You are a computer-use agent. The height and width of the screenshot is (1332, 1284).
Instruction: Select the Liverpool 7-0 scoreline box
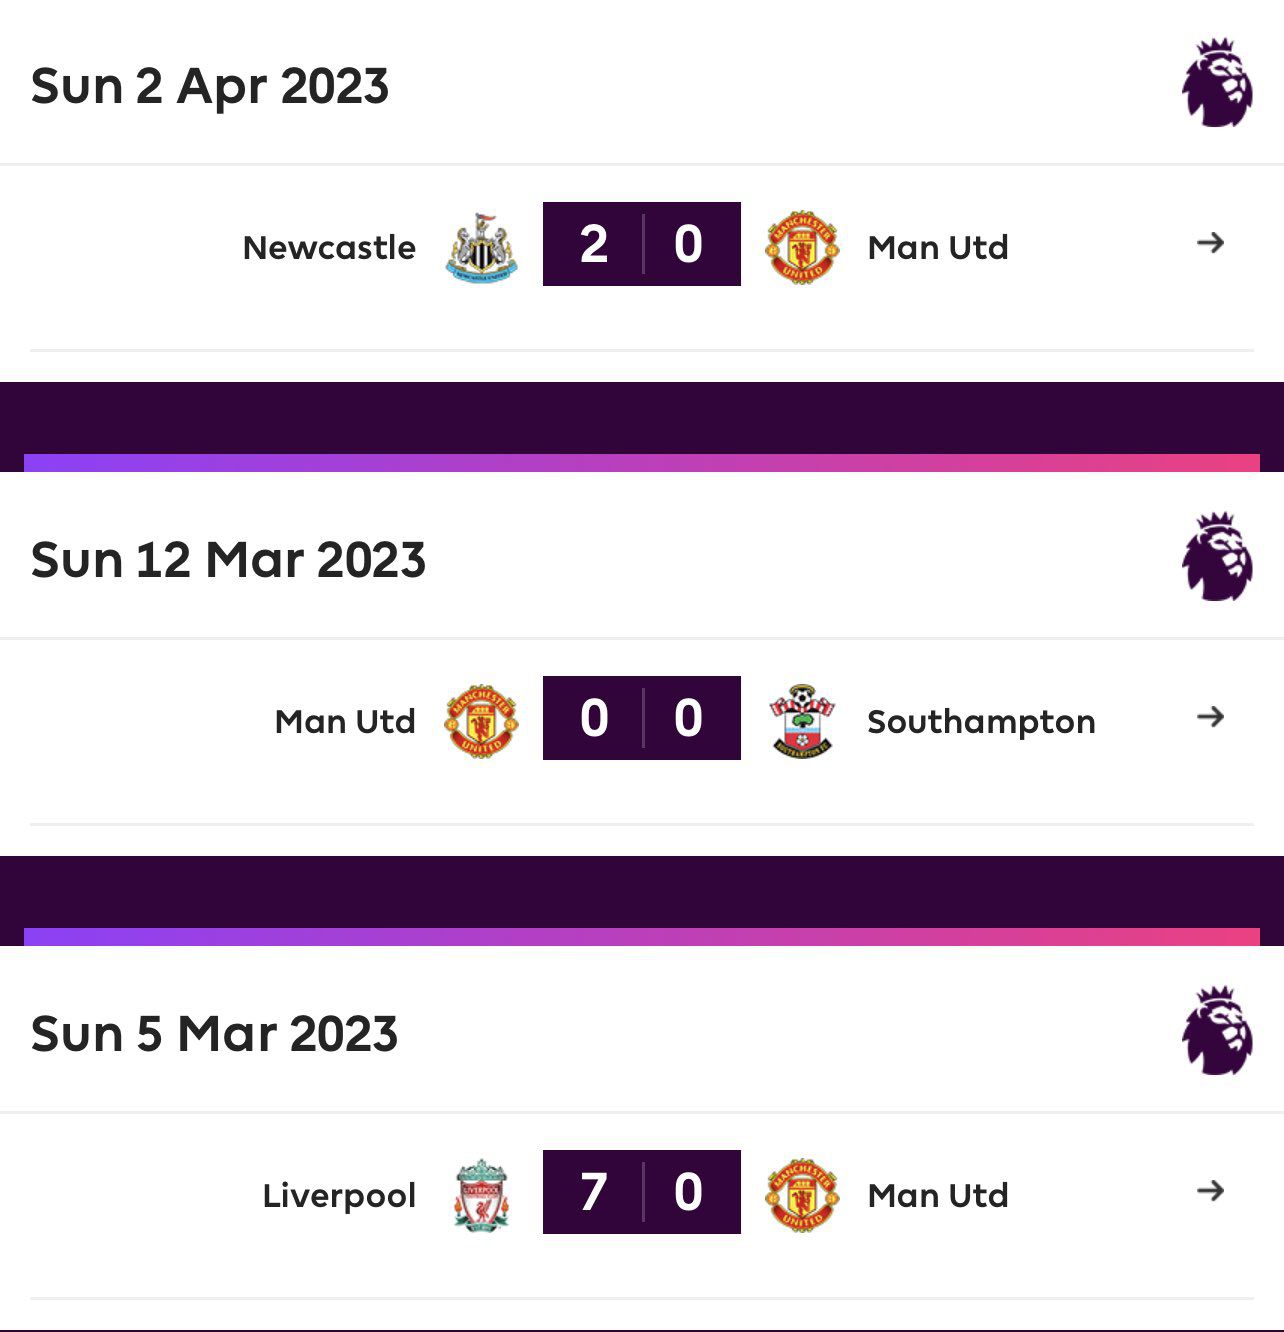(641, 1192)
